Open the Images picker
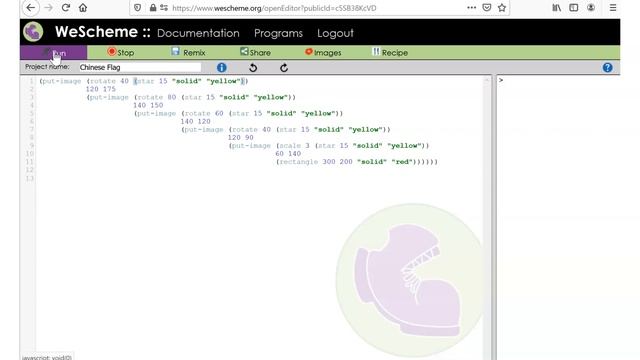 [x=323, y=53]
